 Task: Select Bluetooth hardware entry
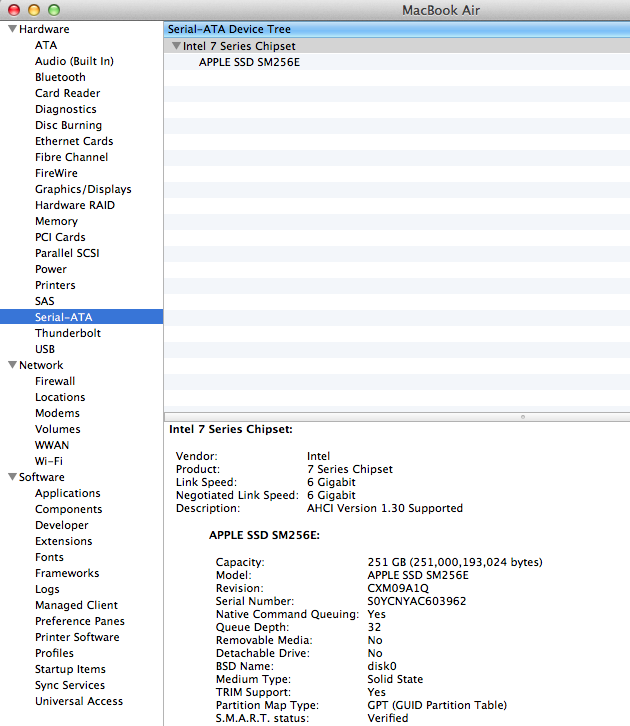(x=60, y=77)
